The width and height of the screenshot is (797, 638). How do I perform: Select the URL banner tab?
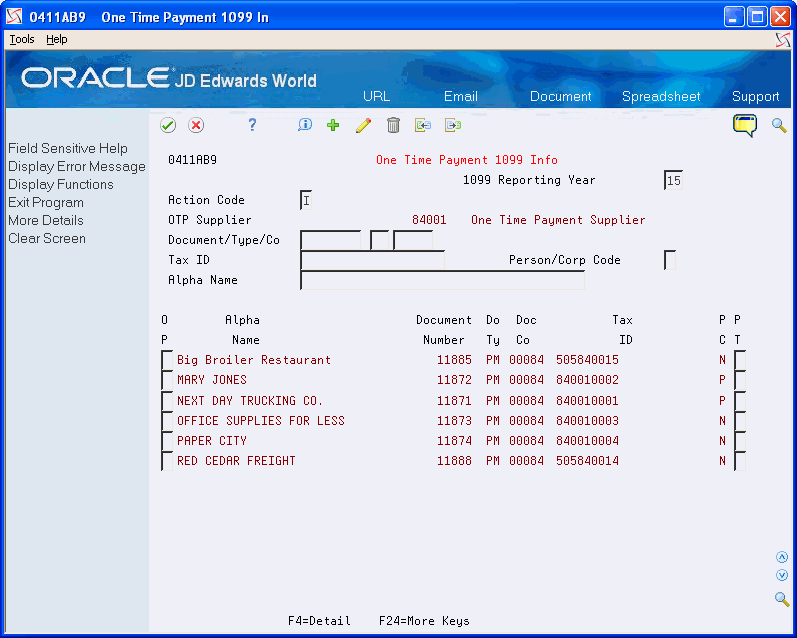pos(377,96)
